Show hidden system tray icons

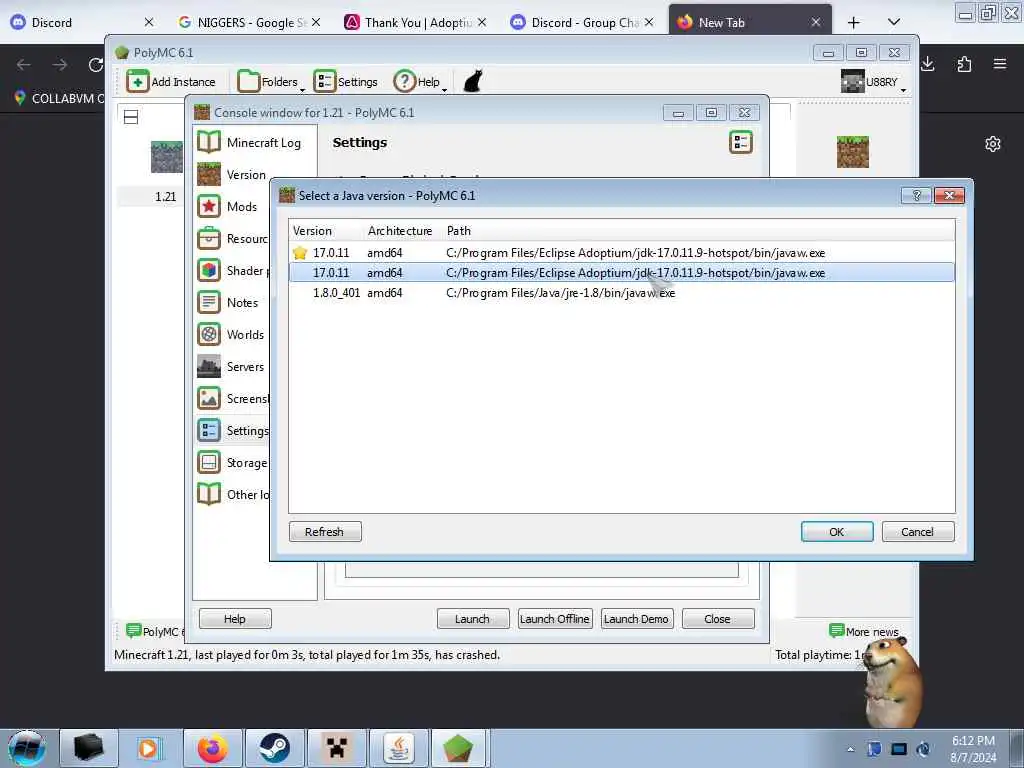[x=850, y=749]
